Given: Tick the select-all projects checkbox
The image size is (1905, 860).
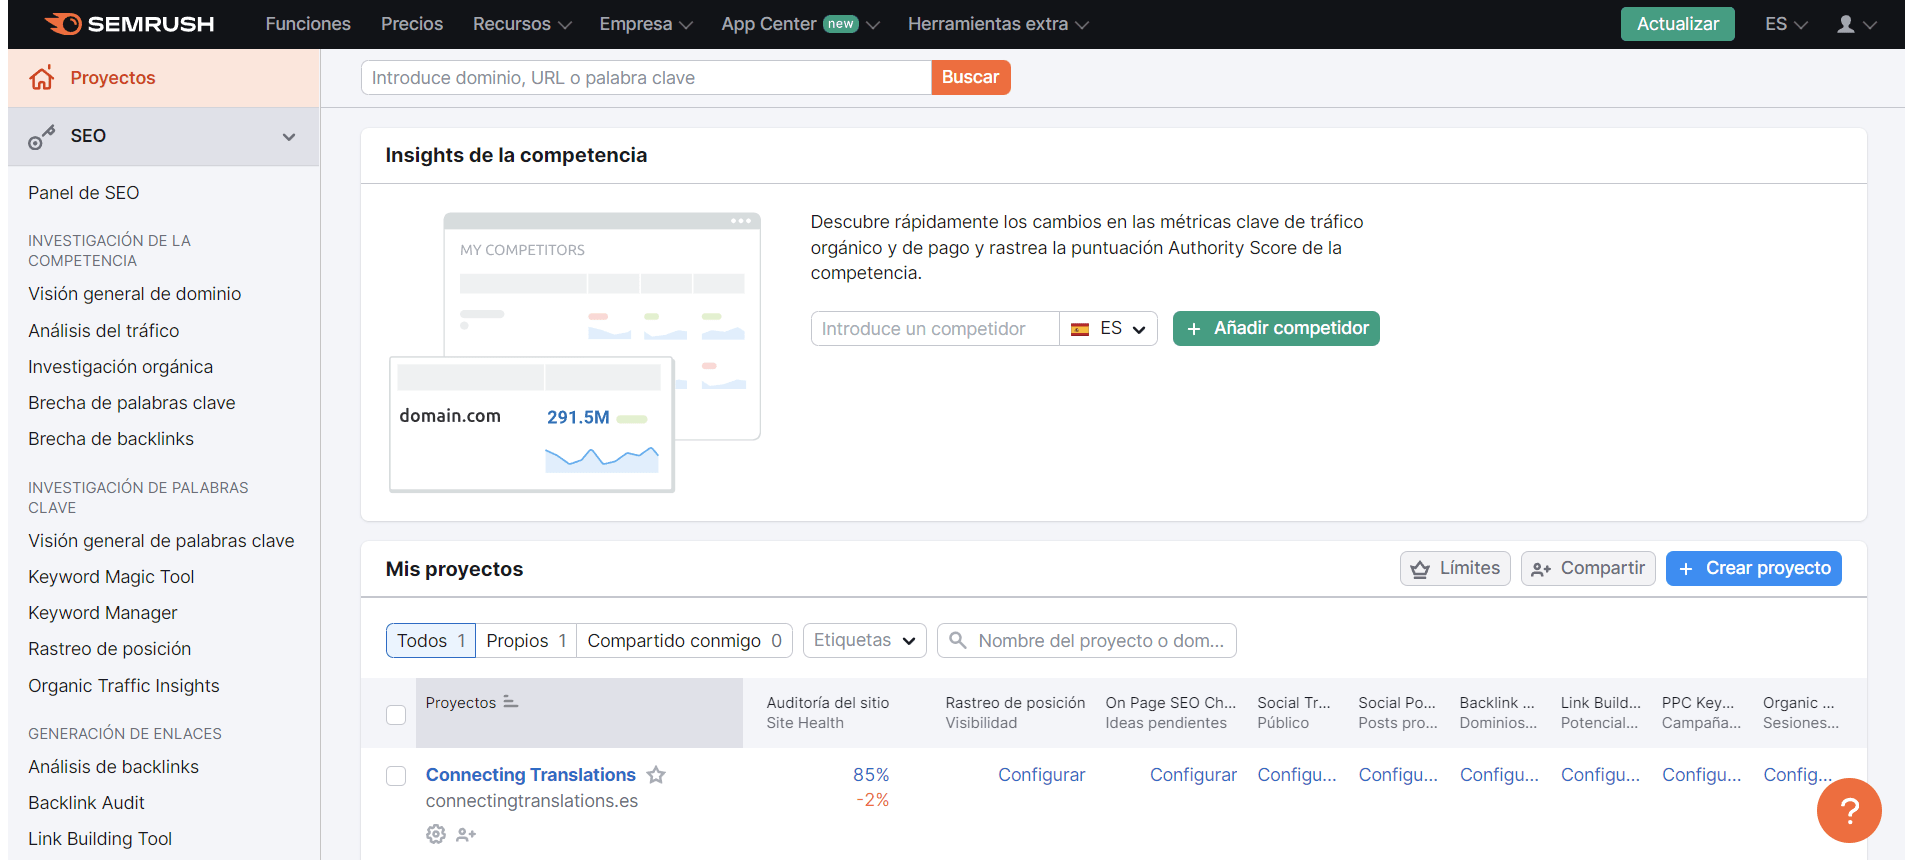Looking at the screenshot, I should pyautogui.click(x=396, y=714).
